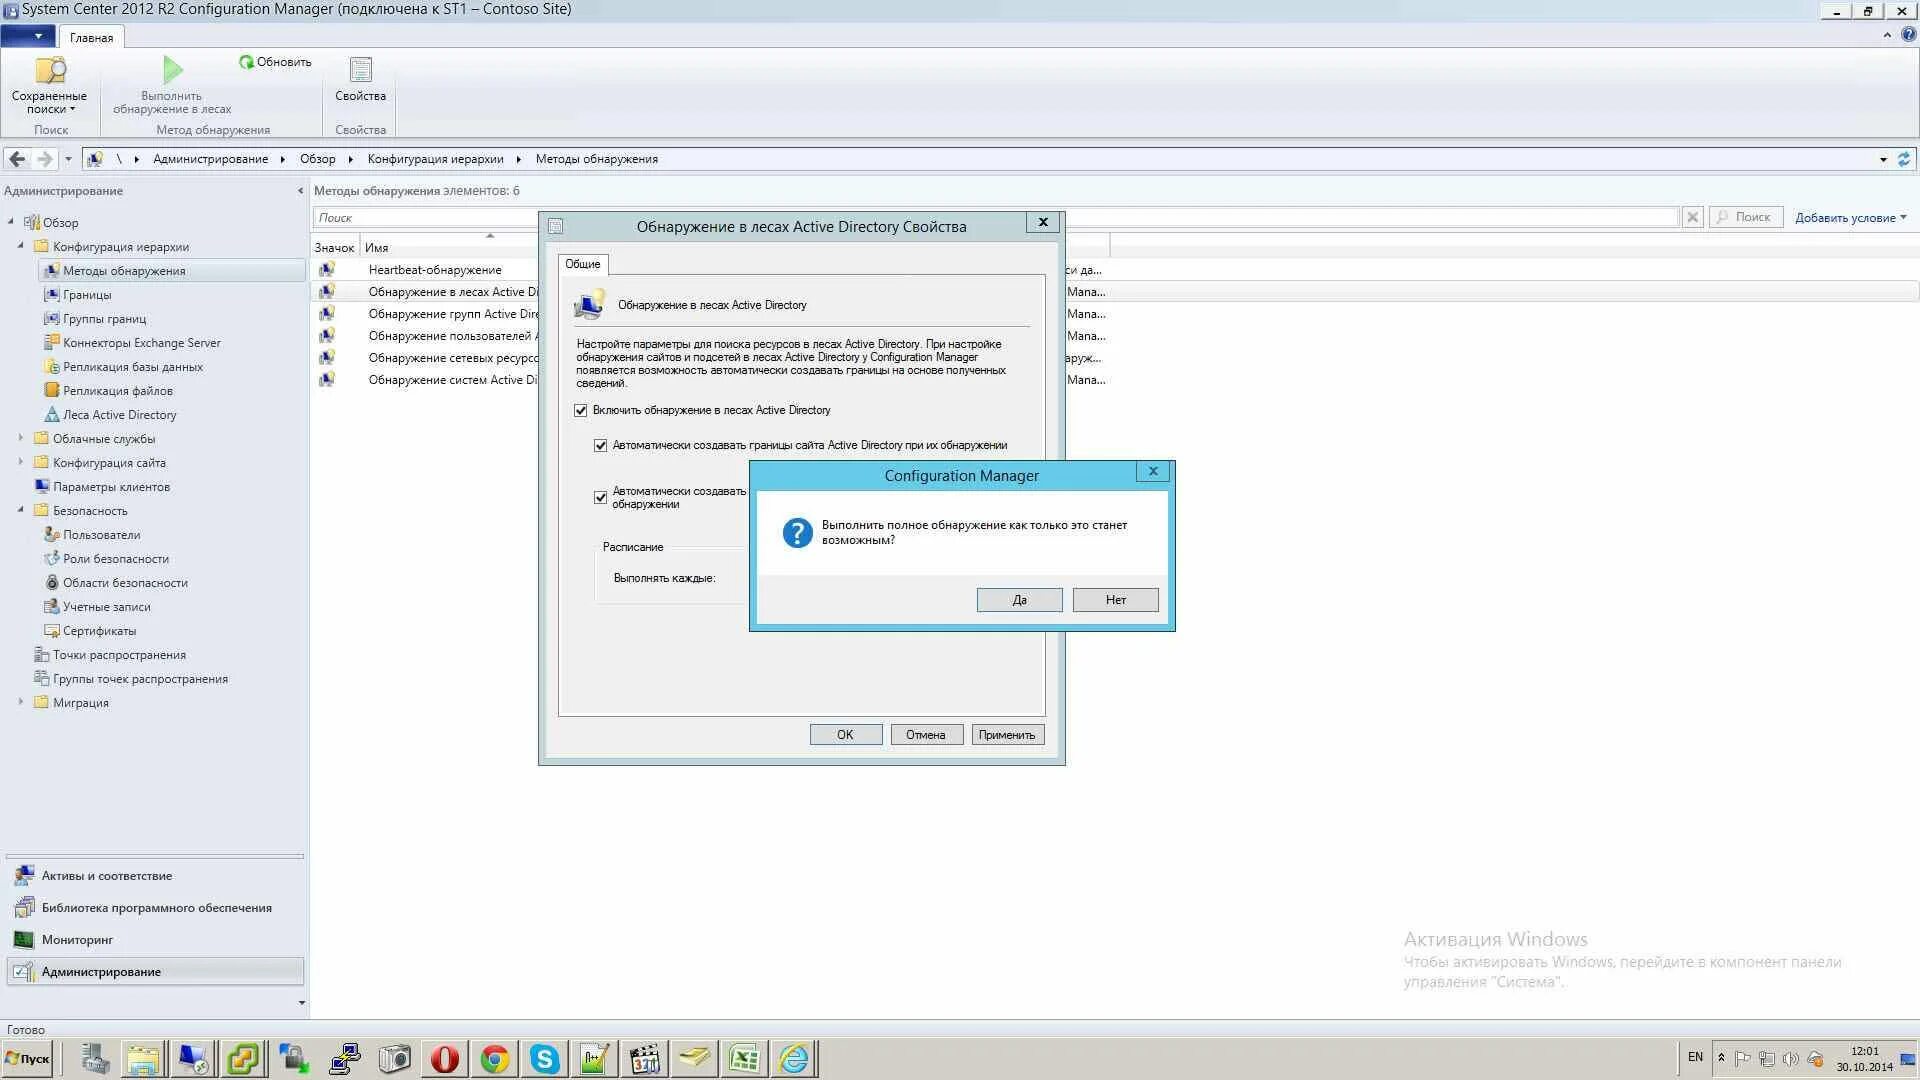This screenshot has height=1080, width=1920.
Task: Open Добавить условие dropdown
Action: click(1850, 218)
